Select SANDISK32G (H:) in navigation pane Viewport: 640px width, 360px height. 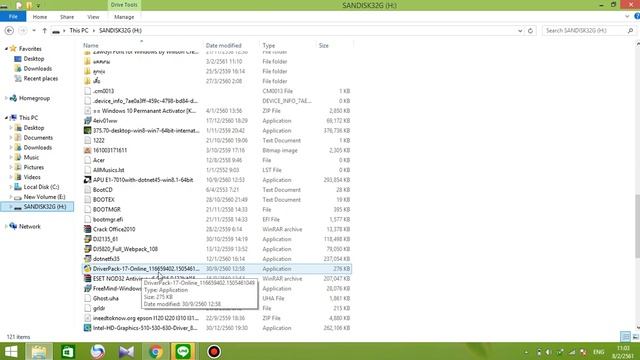pos(44,207)
